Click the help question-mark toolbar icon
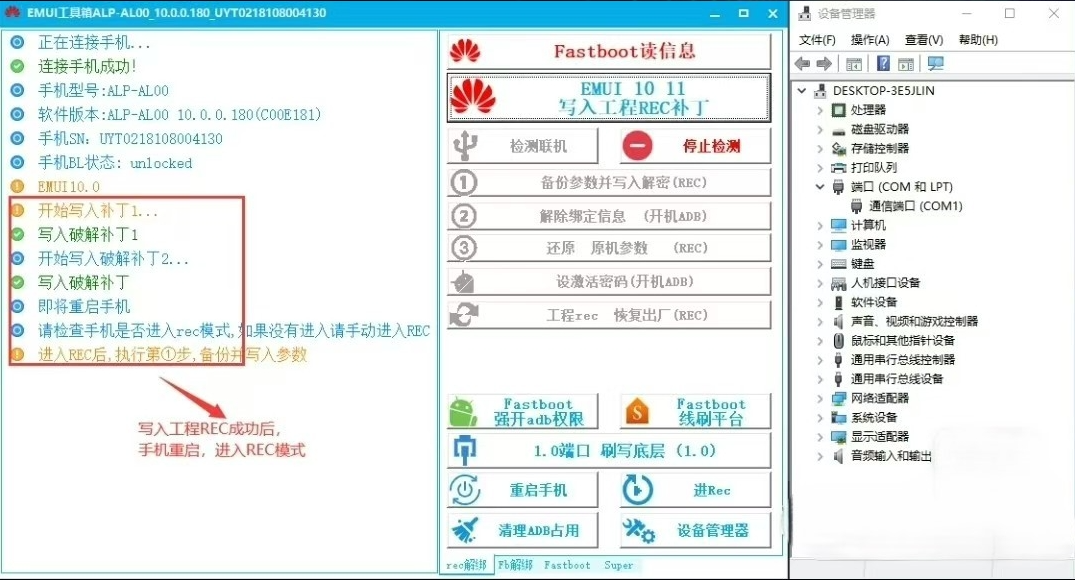This screenshot has width=1075, height=580. 884,64
